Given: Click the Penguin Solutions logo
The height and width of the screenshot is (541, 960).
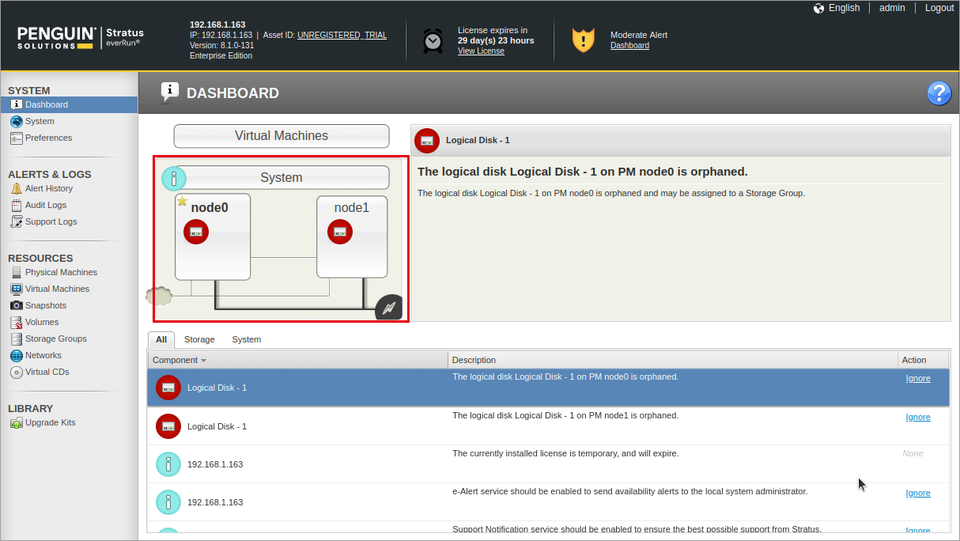Looking at the screenshot, I should click(x=56, y=38).
